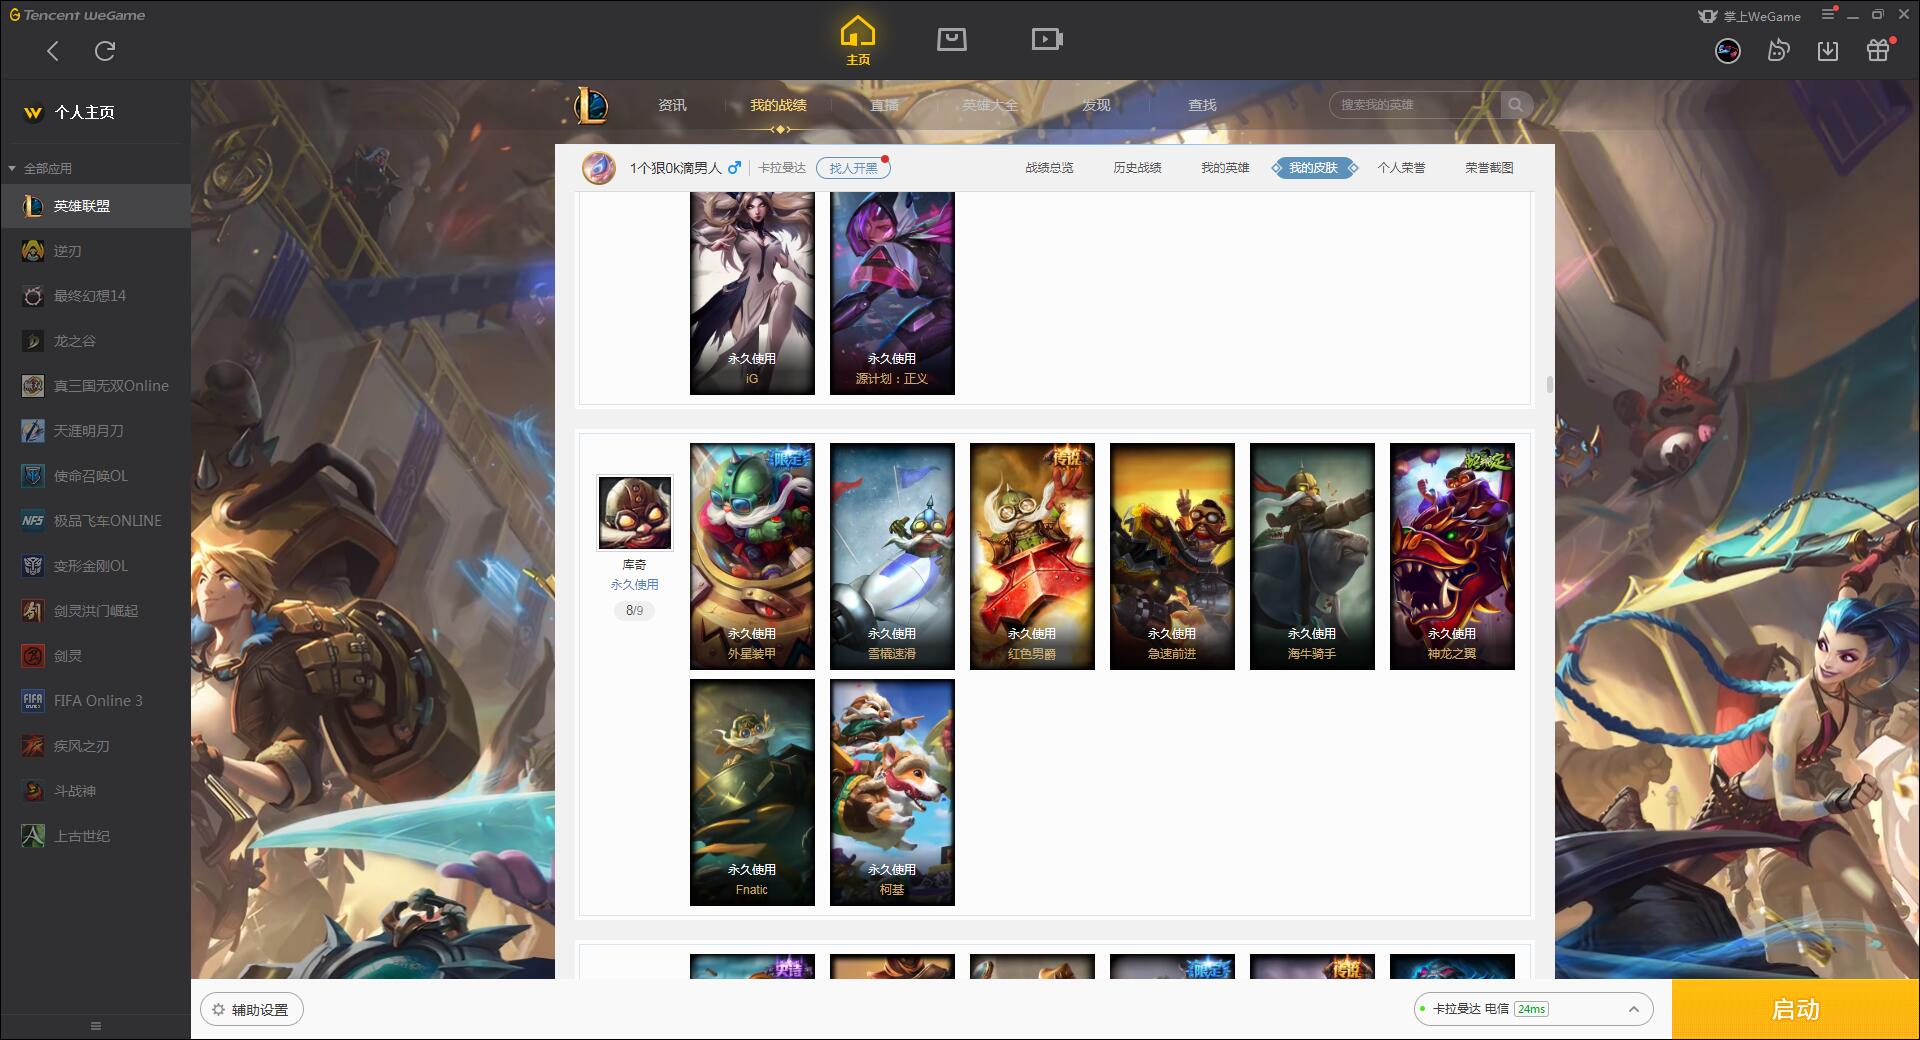Select 上古世纪 in game list
The height and width of the screenshot is (1040, 1920).
click(95, 836)
